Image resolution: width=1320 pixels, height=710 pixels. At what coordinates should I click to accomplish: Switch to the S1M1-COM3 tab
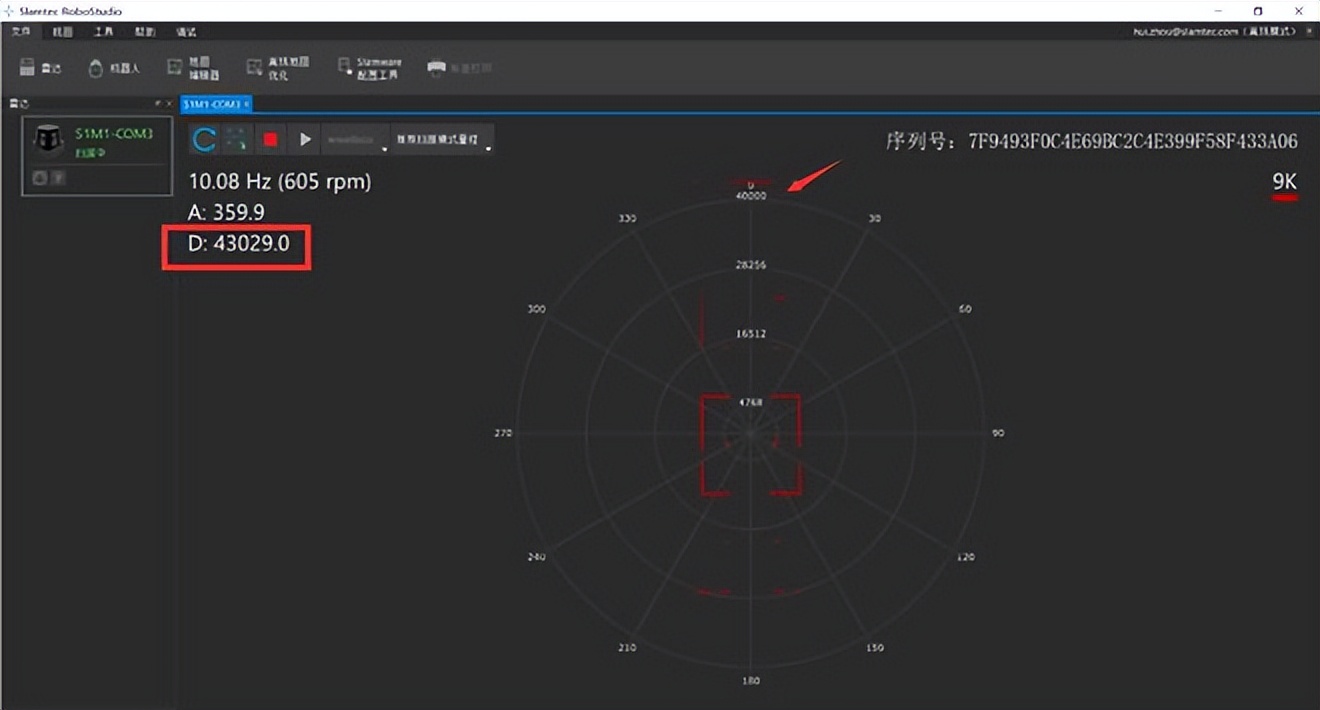pos(211,104)
